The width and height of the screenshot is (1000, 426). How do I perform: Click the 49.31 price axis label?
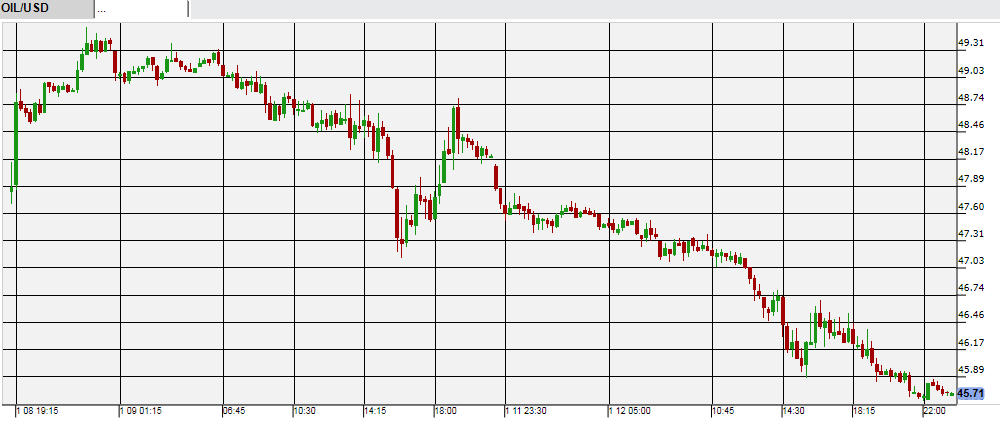(971, 43)
